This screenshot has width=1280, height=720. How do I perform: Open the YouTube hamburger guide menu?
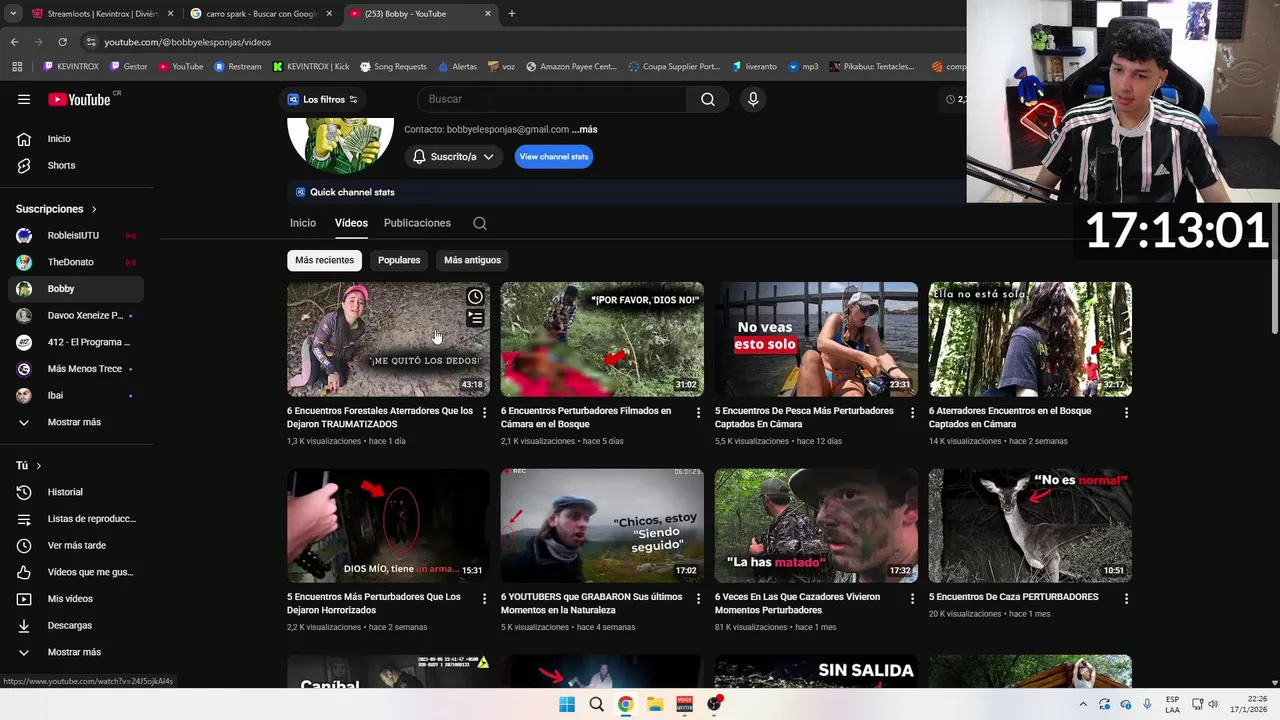pyautogui.click(x=24, y=99)
